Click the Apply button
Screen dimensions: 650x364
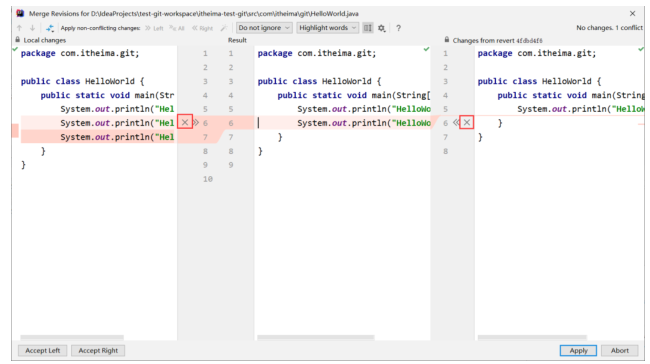coord(578,351)
